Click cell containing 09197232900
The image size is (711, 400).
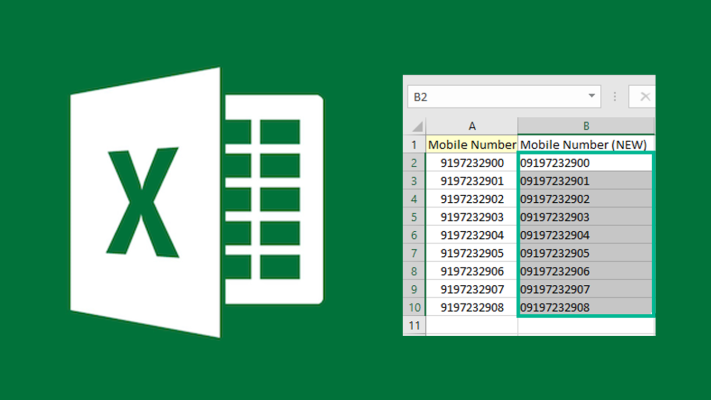585,163
